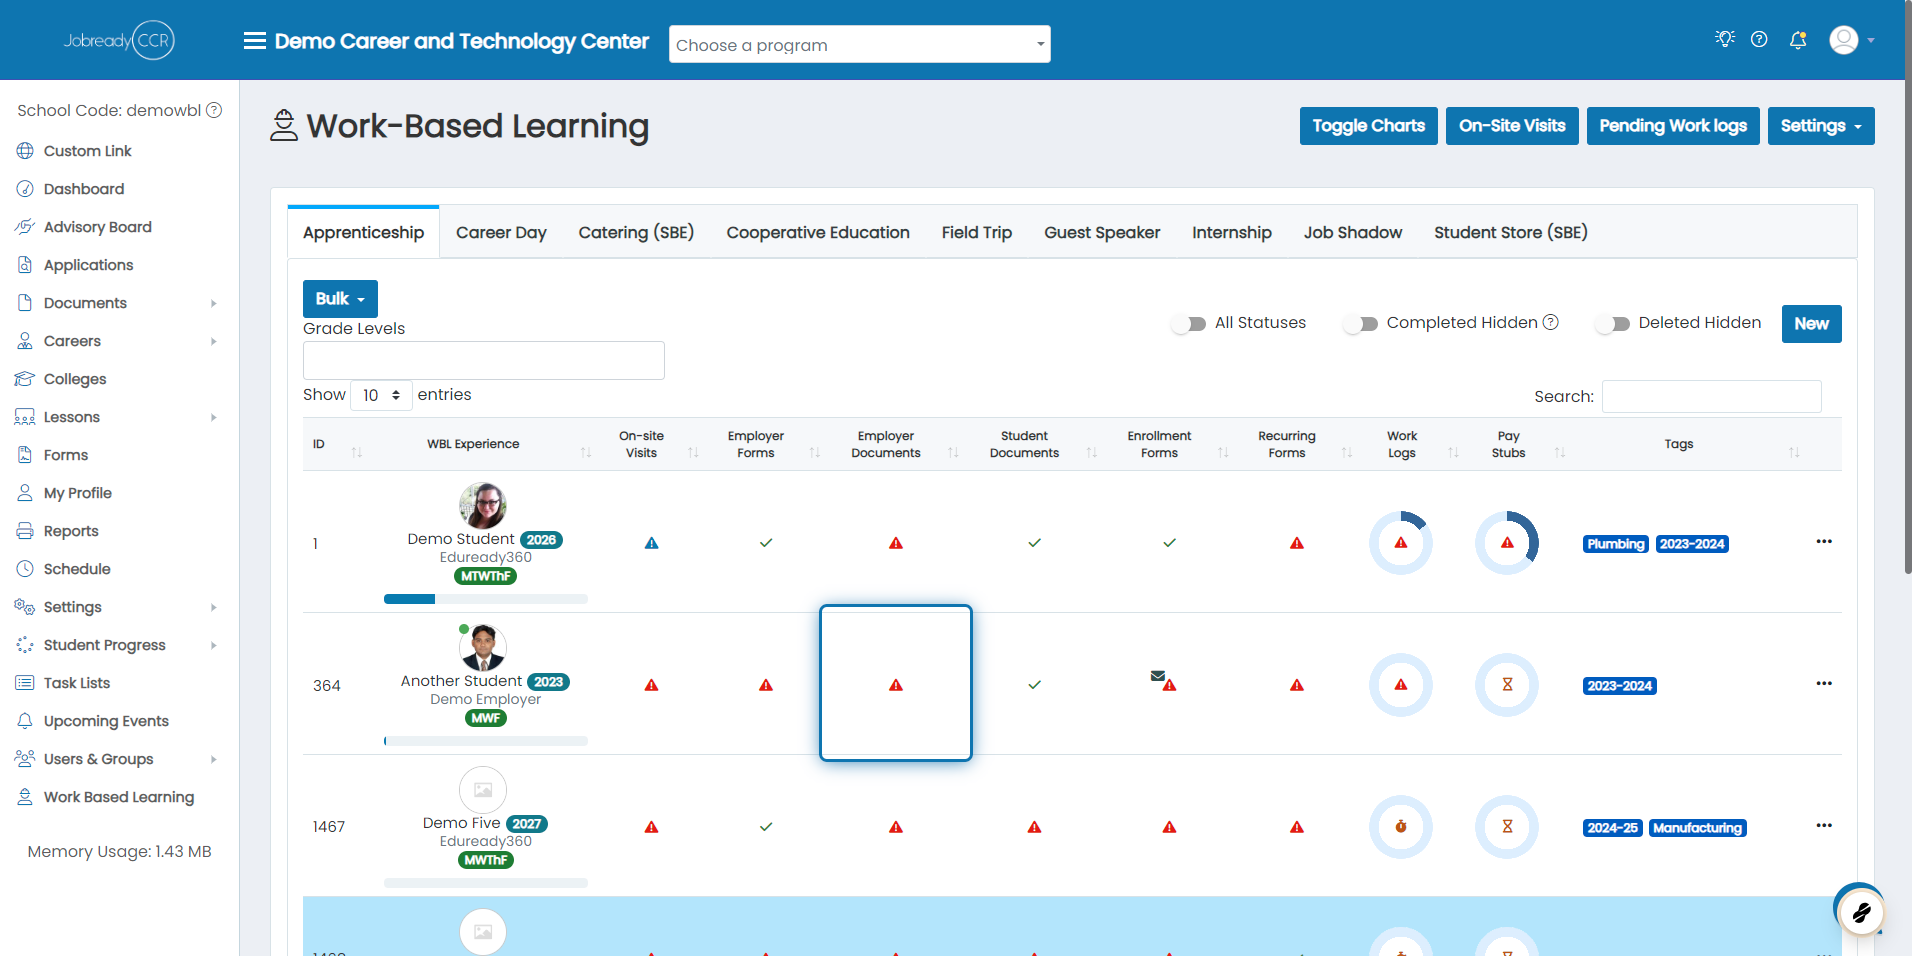1912x956 pixels.
Task: Open Advisory Board in the sidebar
Action: (x=98, y=227)
